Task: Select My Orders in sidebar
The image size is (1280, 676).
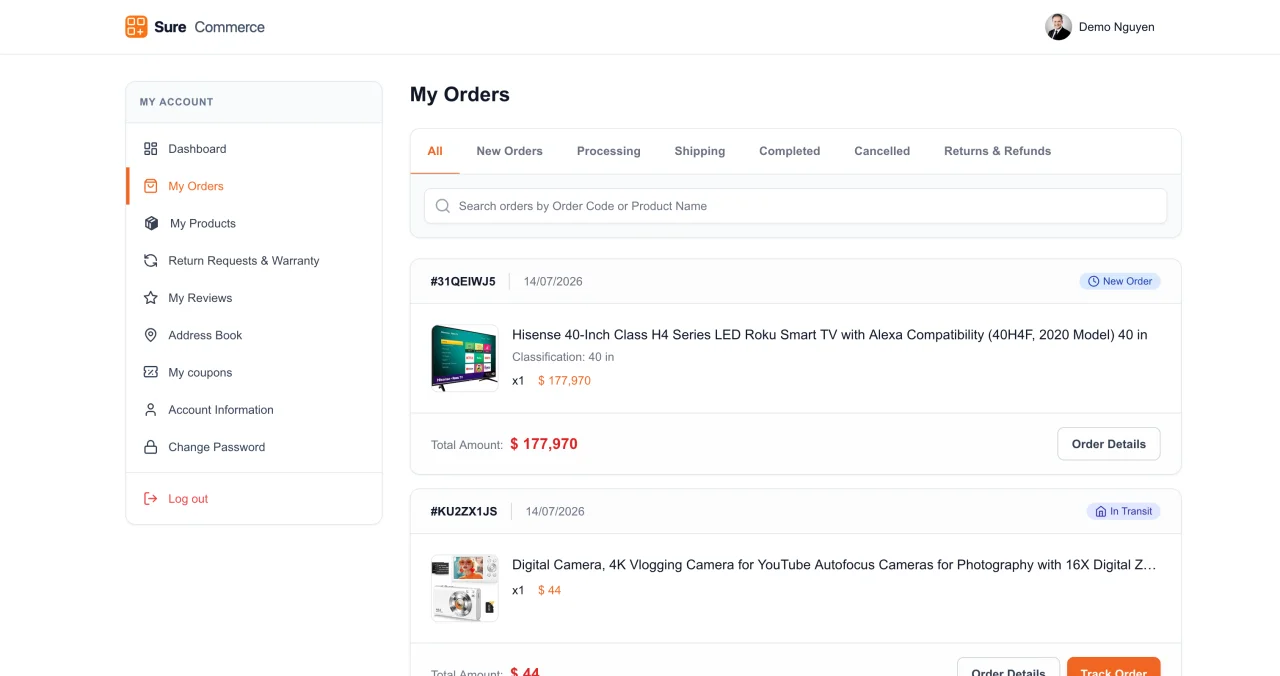Action: [254, 186]
